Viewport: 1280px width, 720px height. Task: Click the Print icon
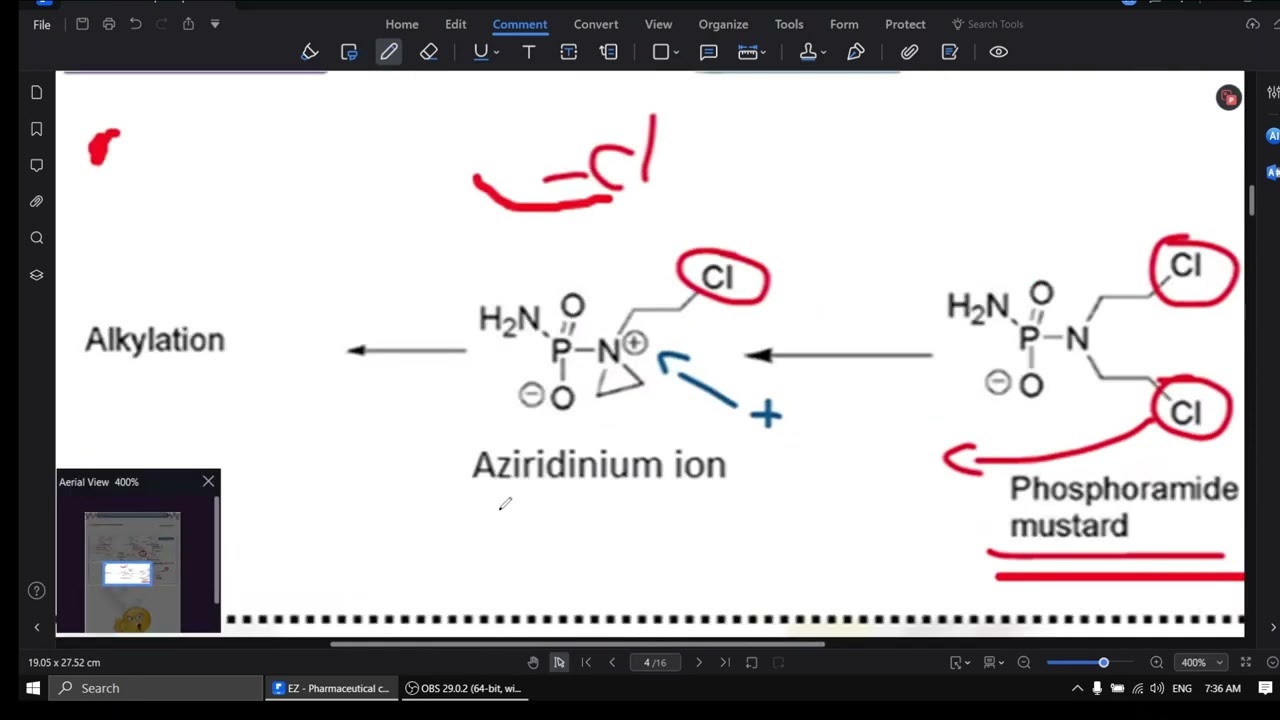(x=109, y=24)
